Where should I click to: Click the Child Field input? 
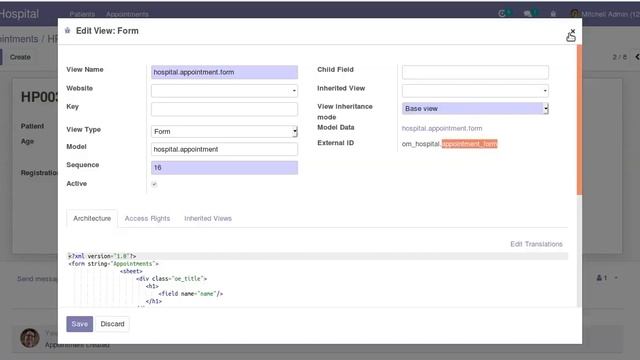(475, 72)
